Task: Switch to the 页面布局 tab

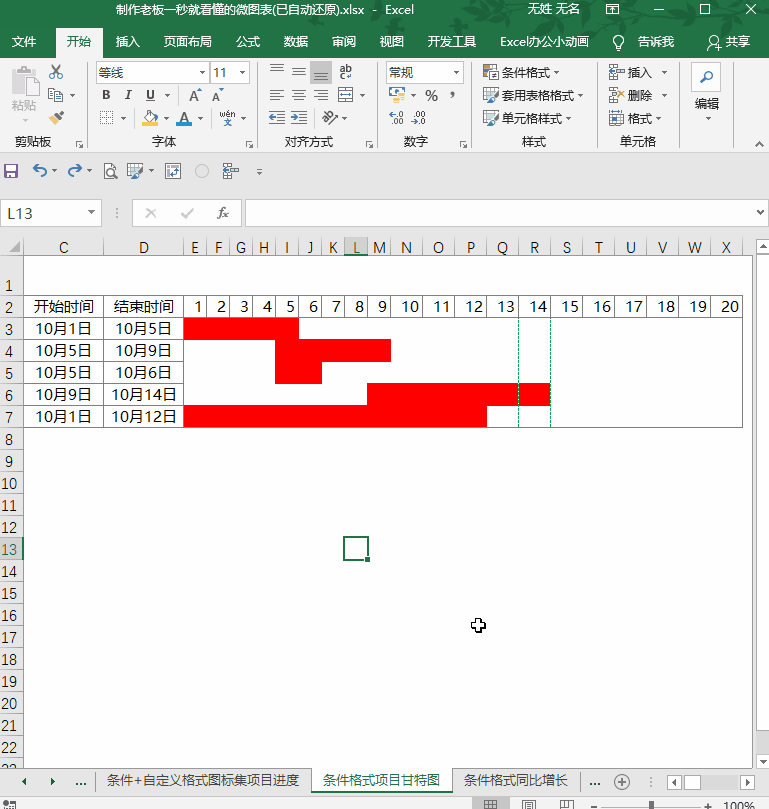Action: pyautogui.click(x=187, y=42)
